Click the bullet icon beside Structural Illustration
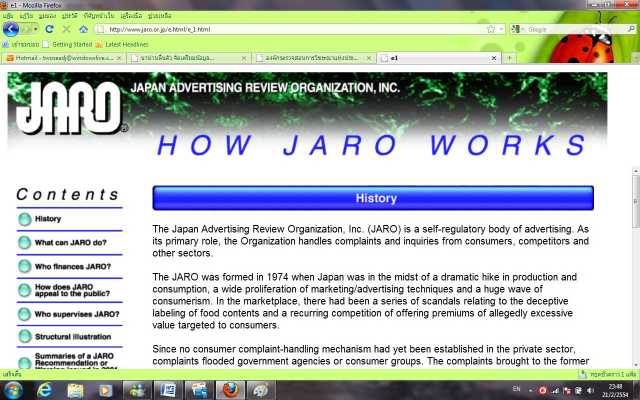640x400 pixels. (x=24, y=337)
